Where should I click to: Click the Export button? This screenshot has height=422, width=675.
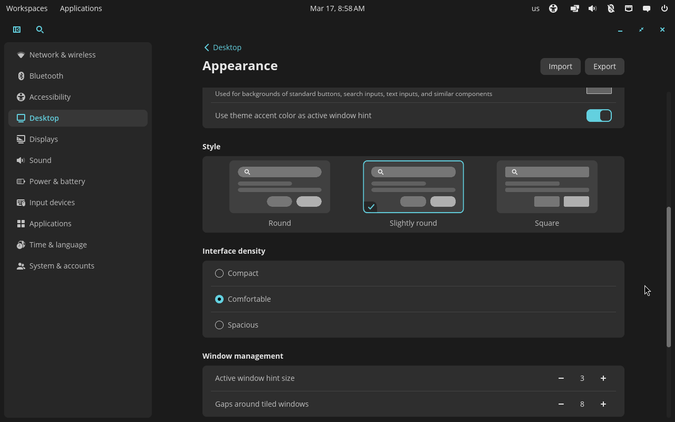point(604,66)
